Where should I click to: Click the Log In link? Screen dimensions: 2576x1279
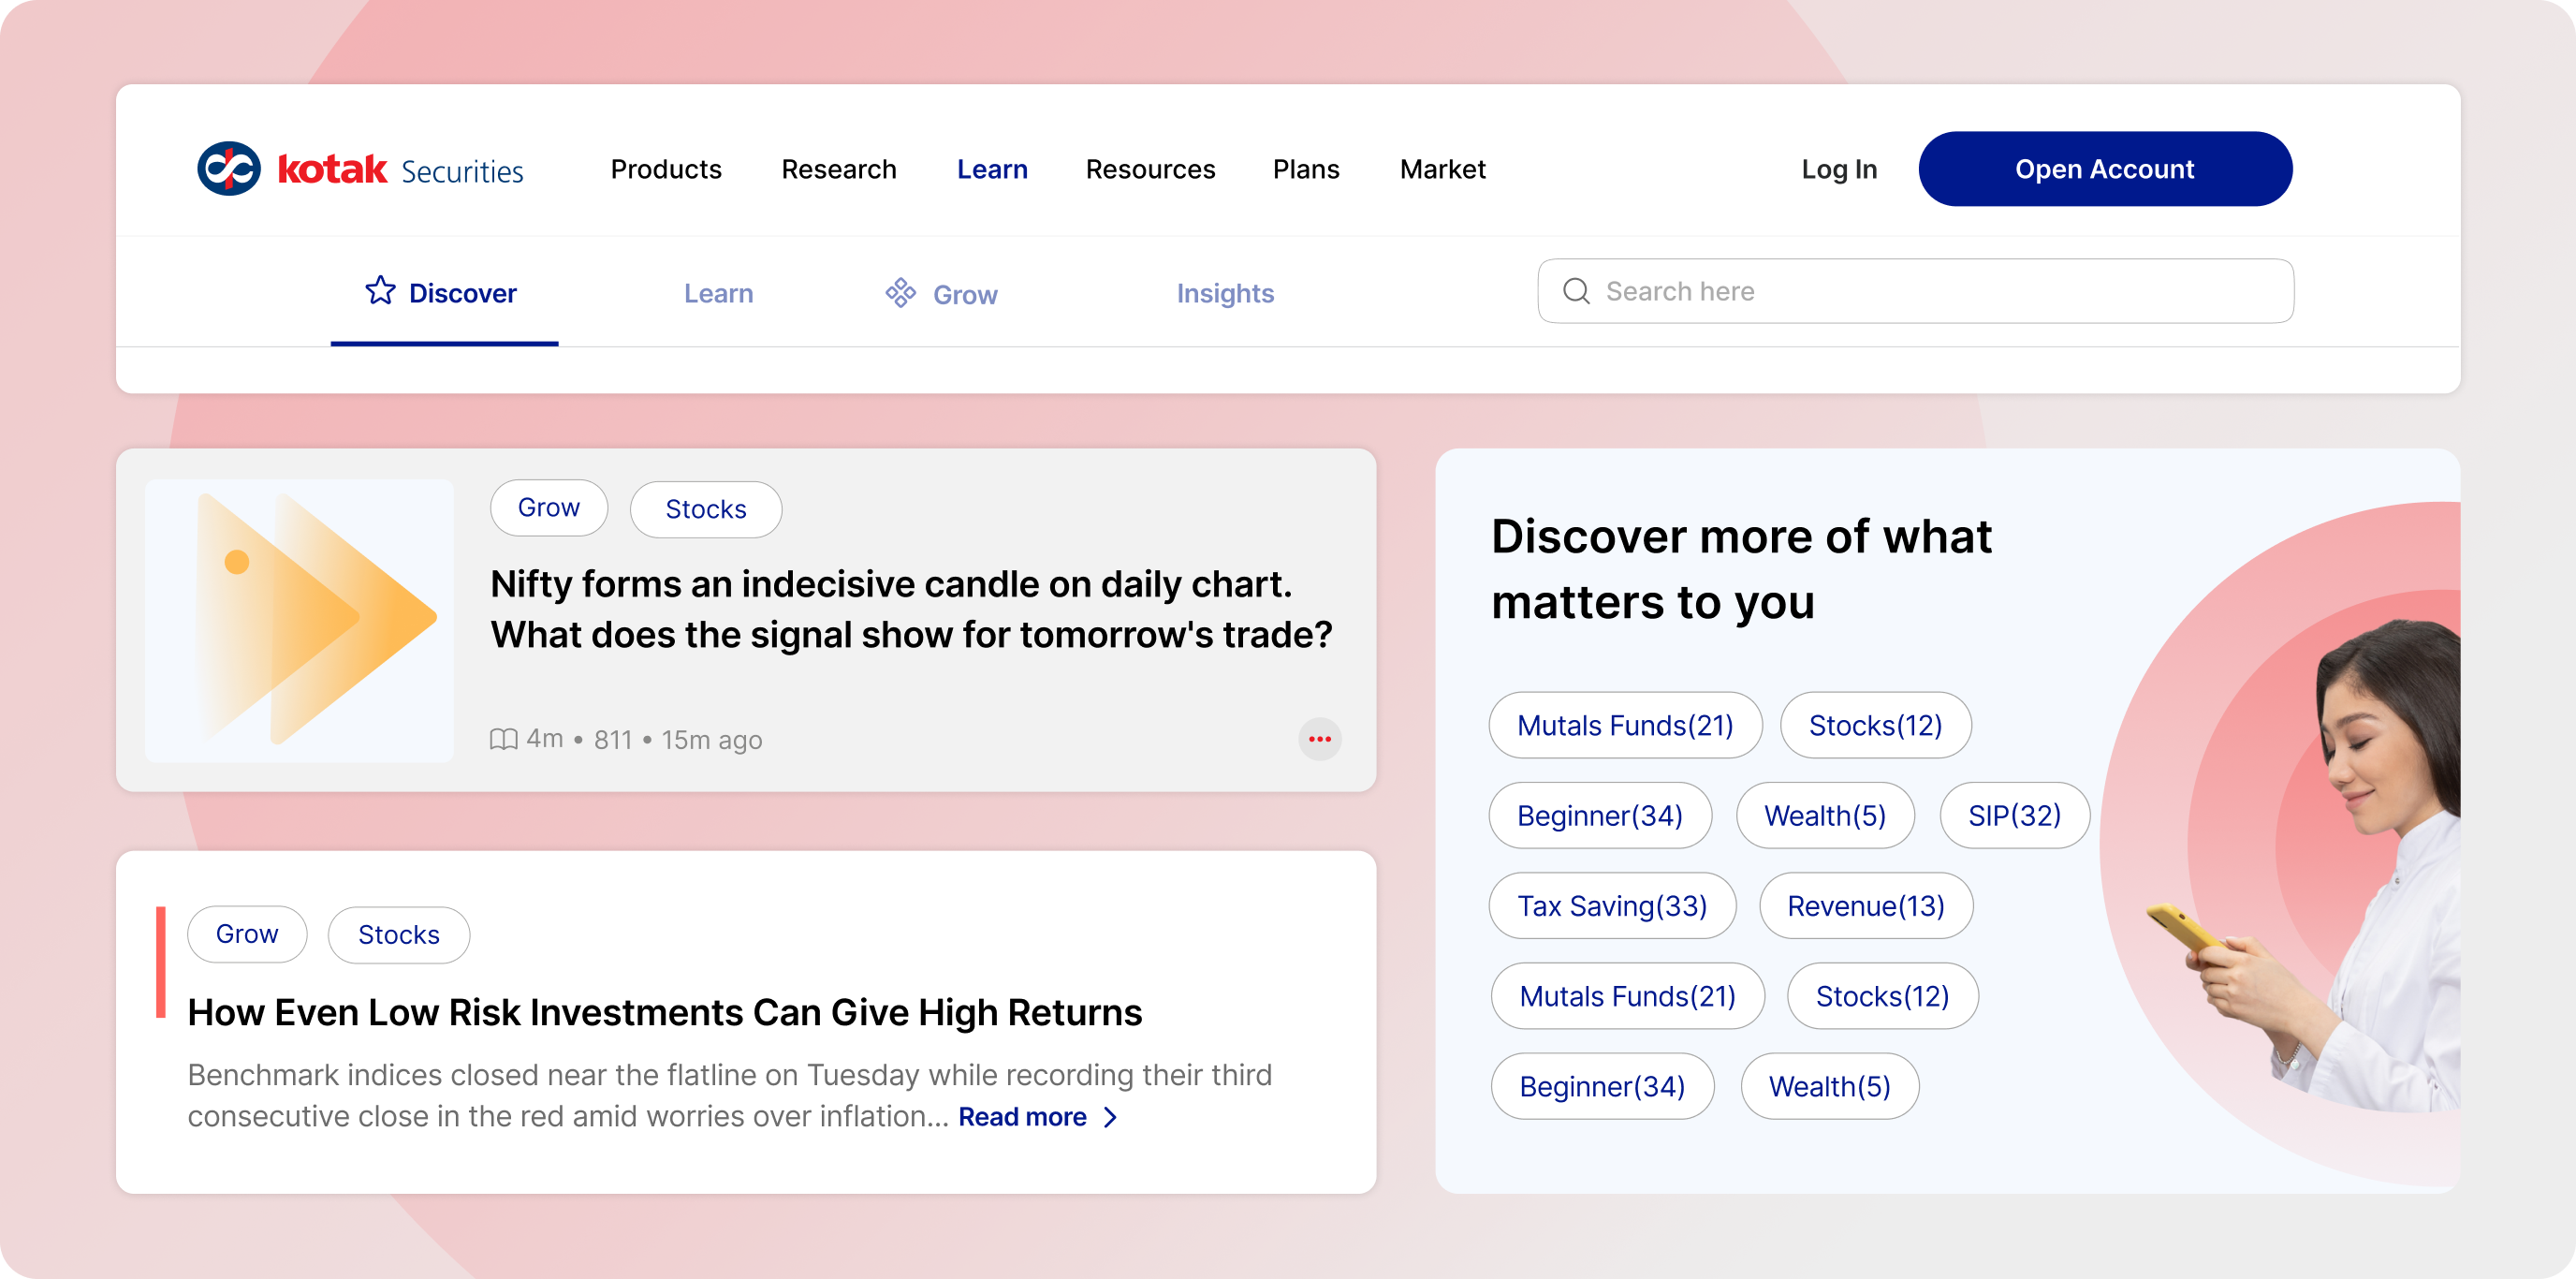[x=1839, y=169]
